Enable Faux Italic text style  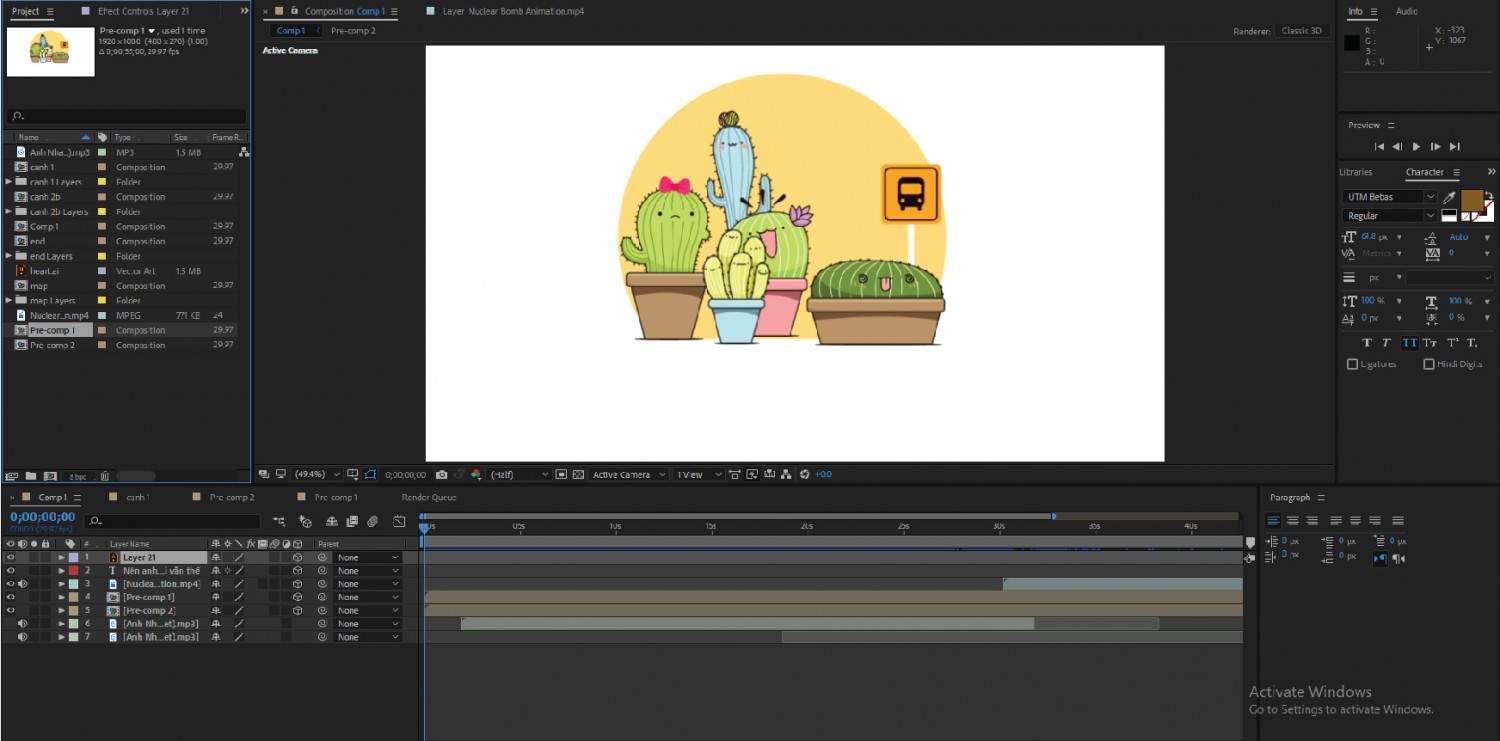(1387, 343)
